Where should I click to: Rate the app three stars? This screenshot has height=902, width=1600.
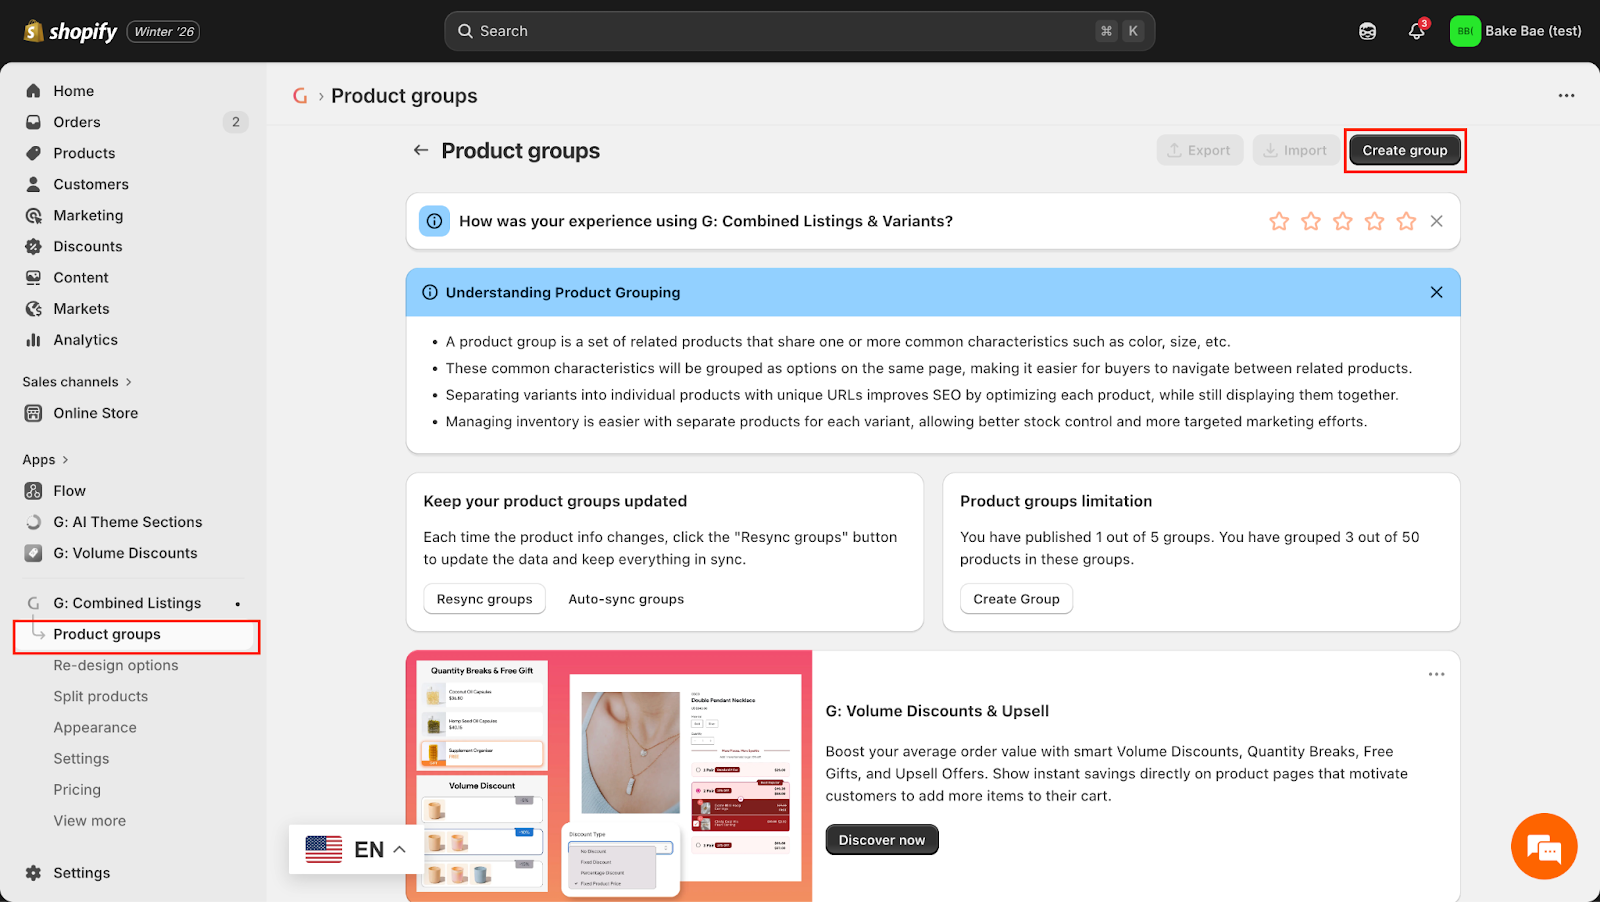1343,221
